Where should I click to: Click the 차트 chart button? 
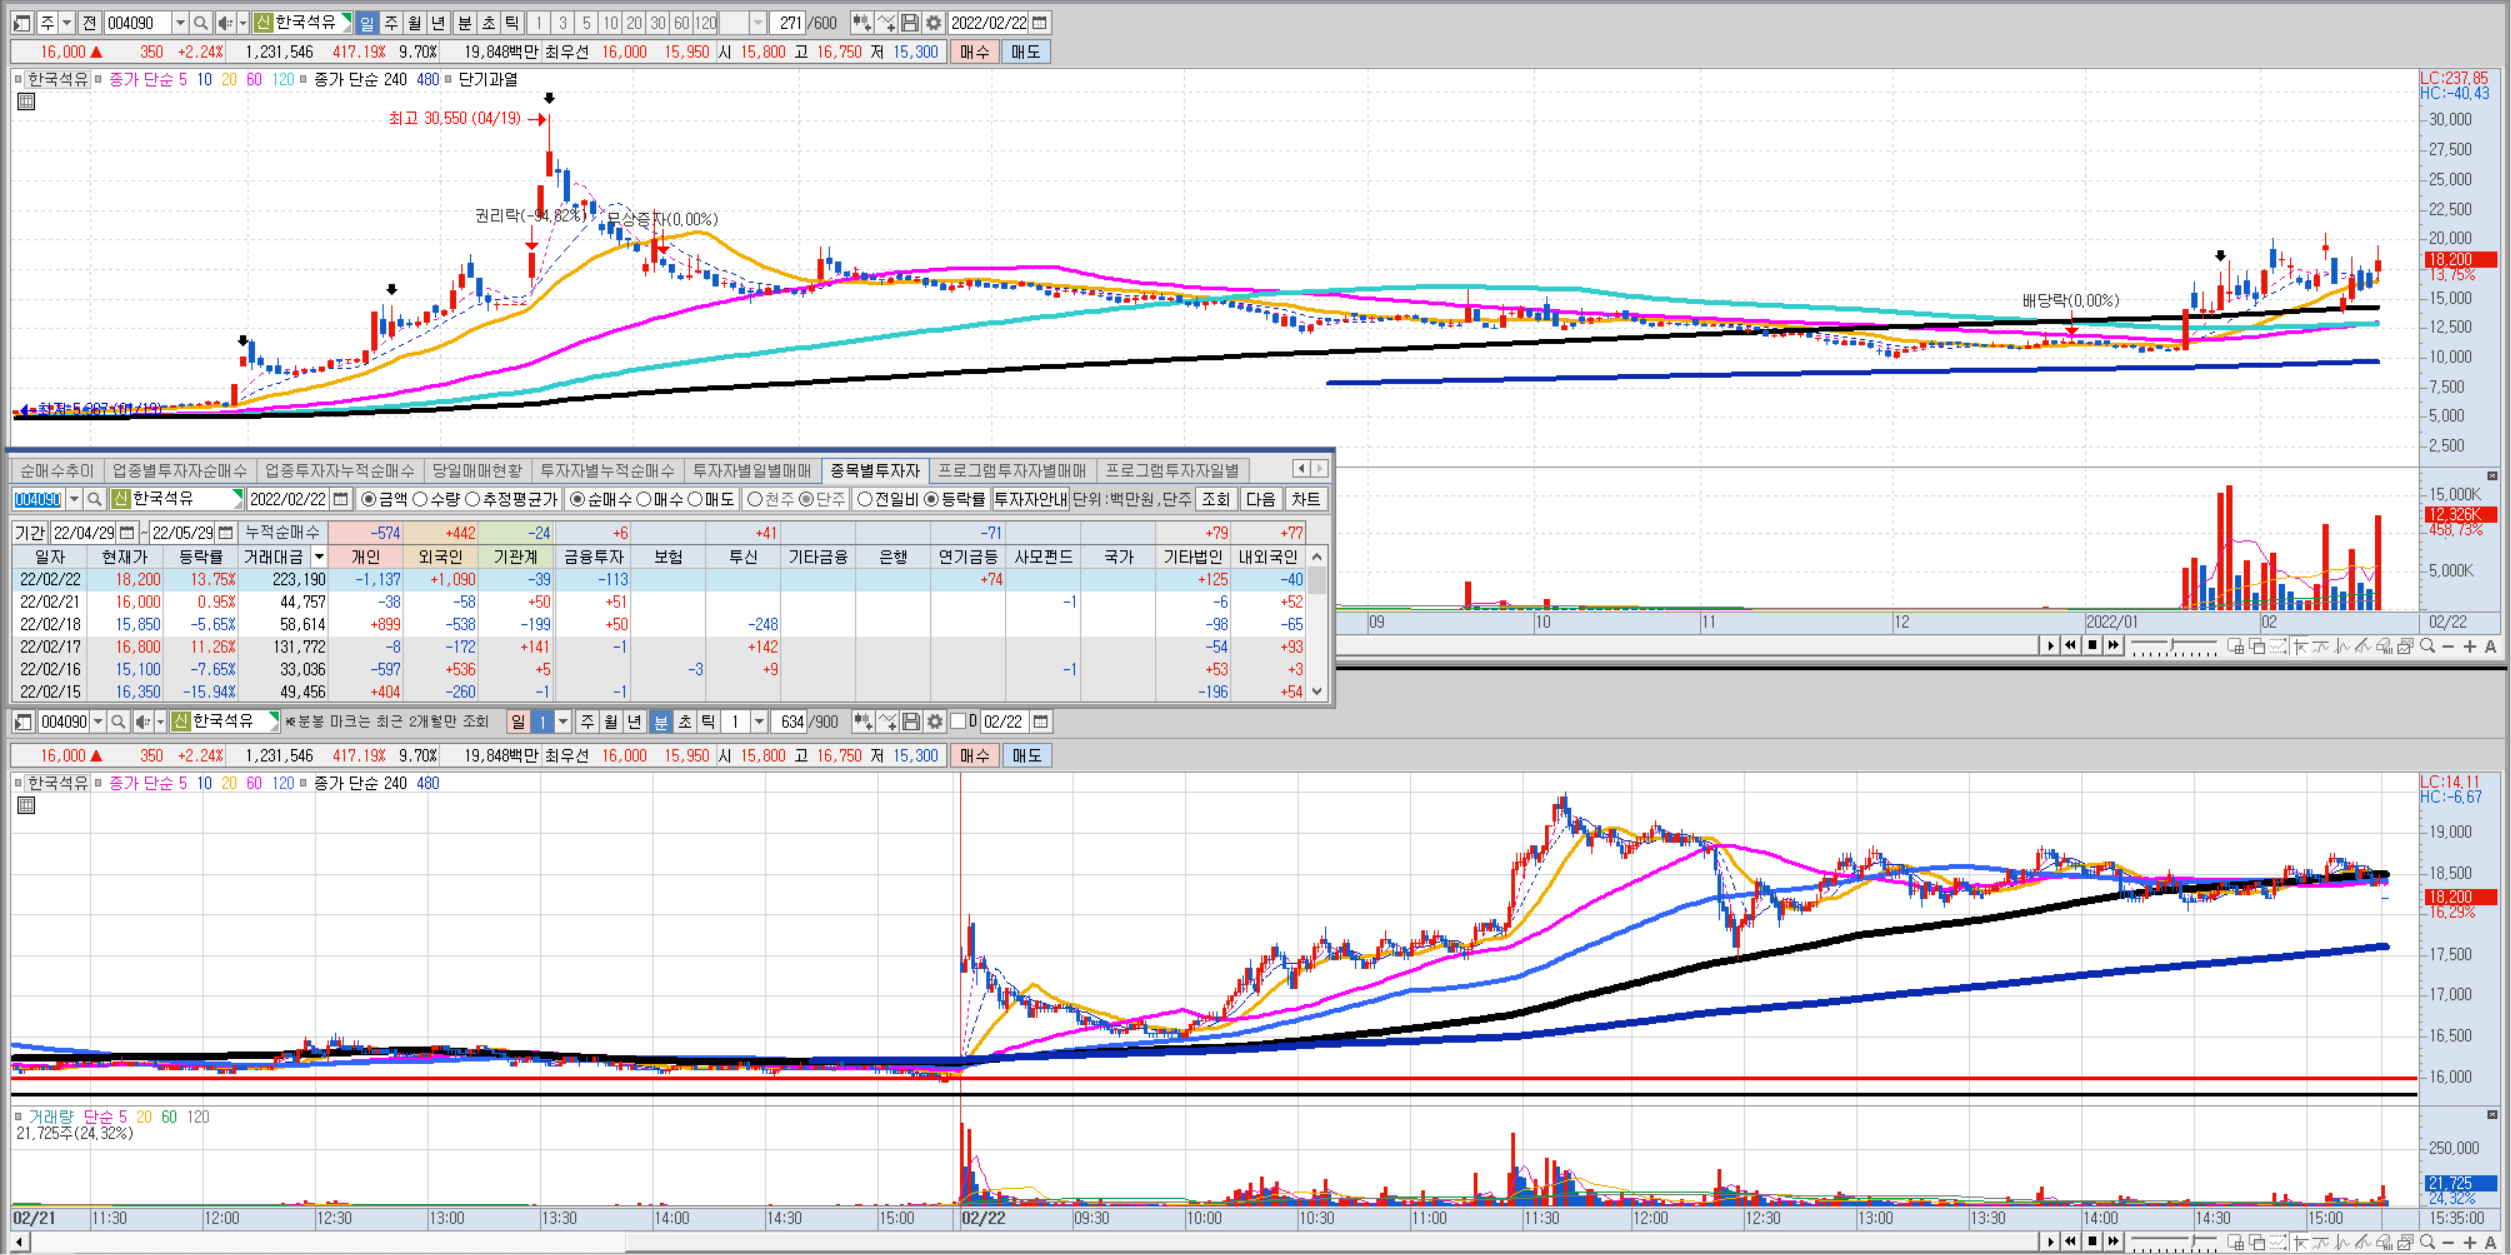[1306, 499]
